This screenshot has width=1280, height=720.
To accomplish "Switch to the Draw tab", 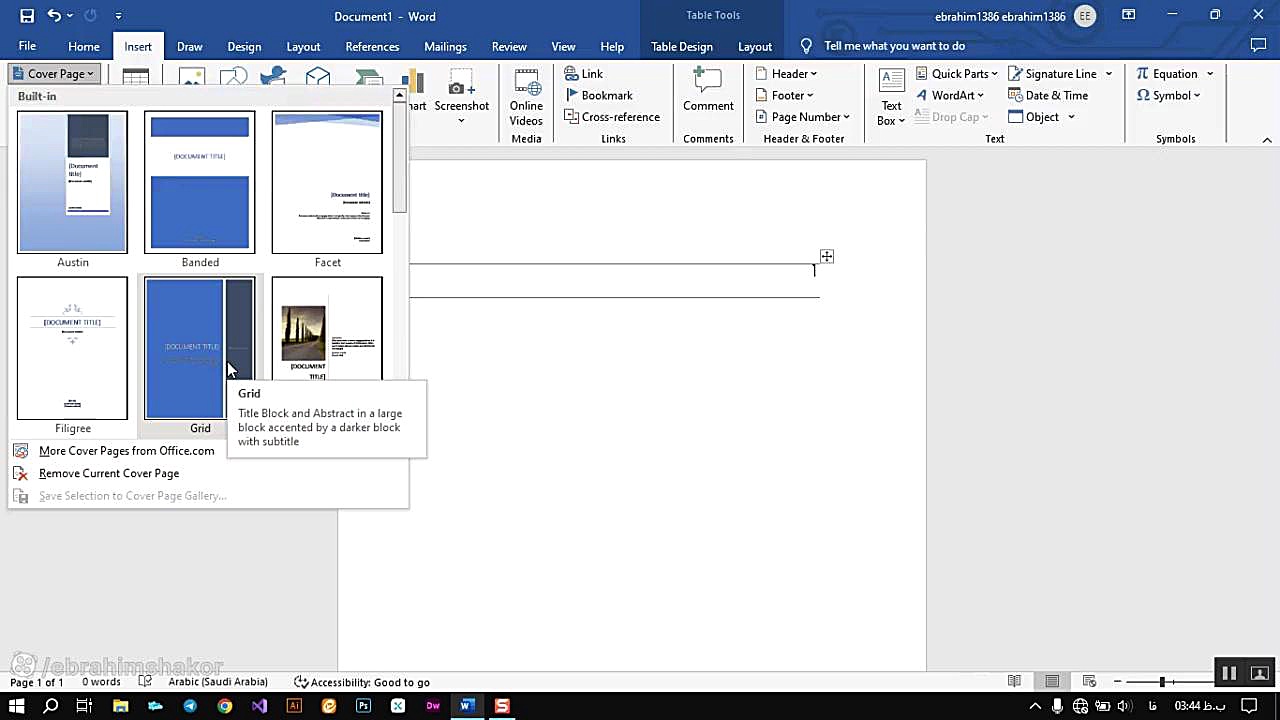I will [x=190, y=46].
